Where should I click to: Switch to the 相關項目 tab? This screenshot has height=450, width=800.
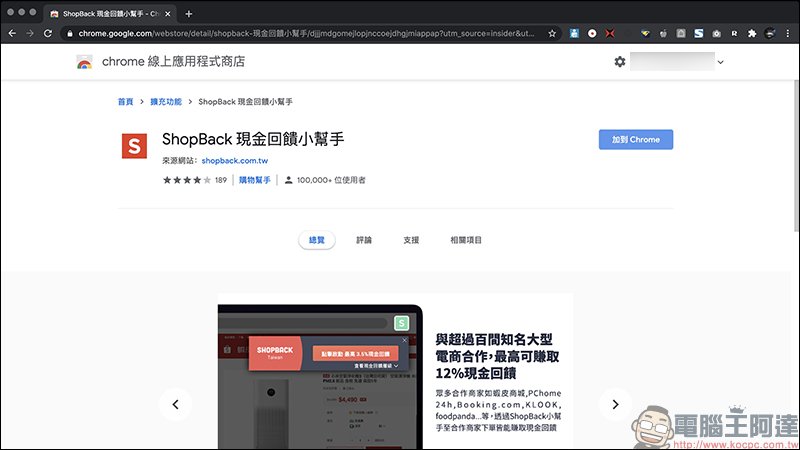[466, 240]
